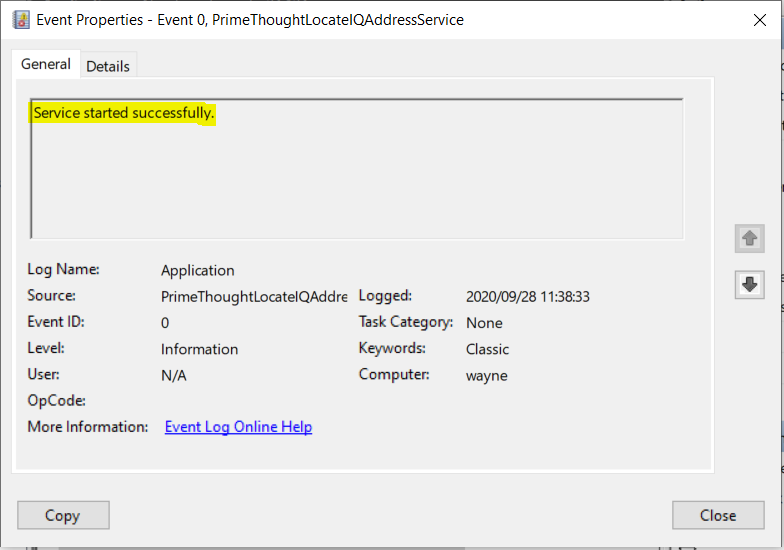Click the Keywords value 'Classic'

(x=487, y=349)
